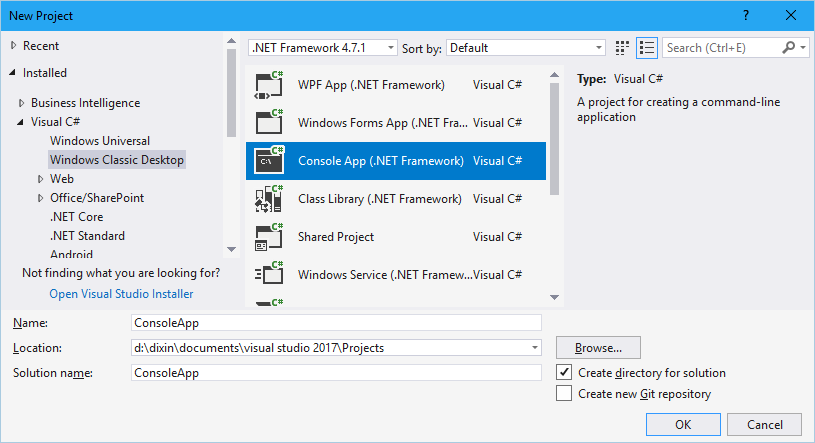Viewport: 815px width, 443px height.
Task: Open search options dropdown arrow
Action: click(804, 48)
